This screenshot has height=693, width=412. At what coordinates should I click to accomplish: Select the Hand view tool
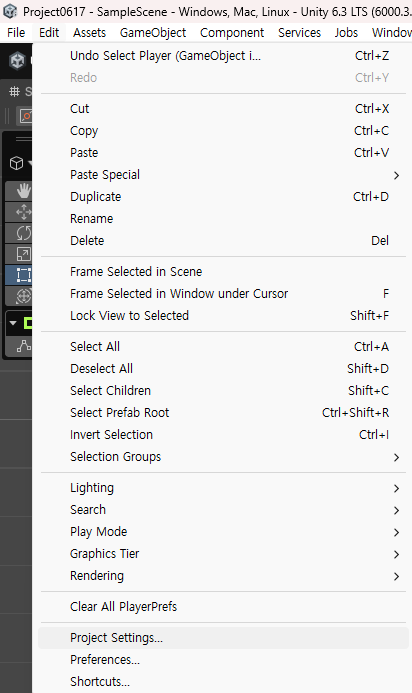pyautogui.click(x=23, y=191)
